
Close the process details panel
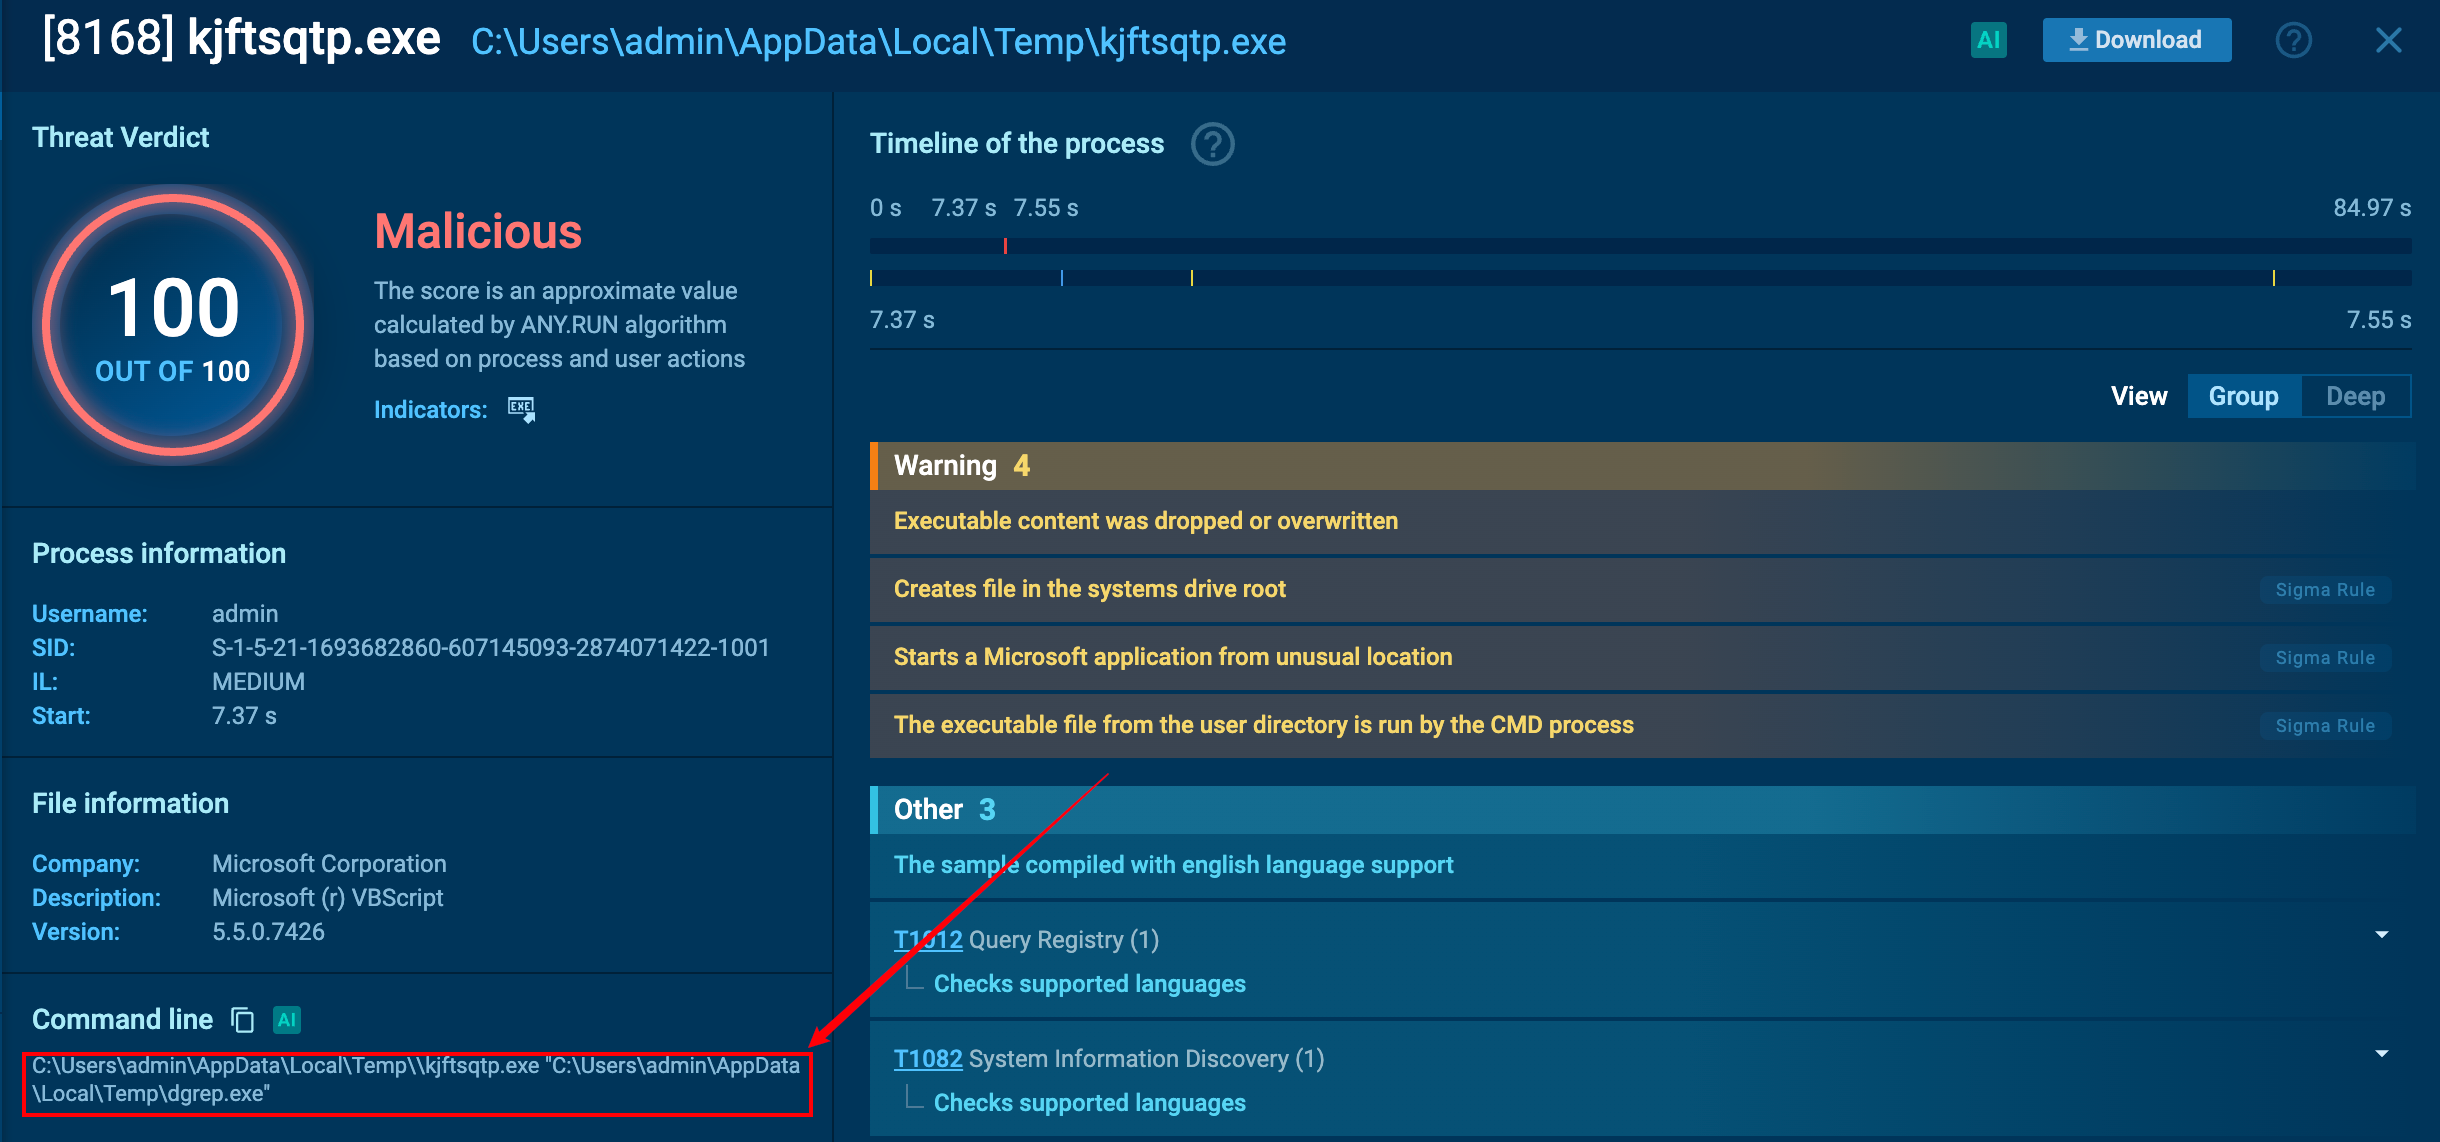point(2388,40)
